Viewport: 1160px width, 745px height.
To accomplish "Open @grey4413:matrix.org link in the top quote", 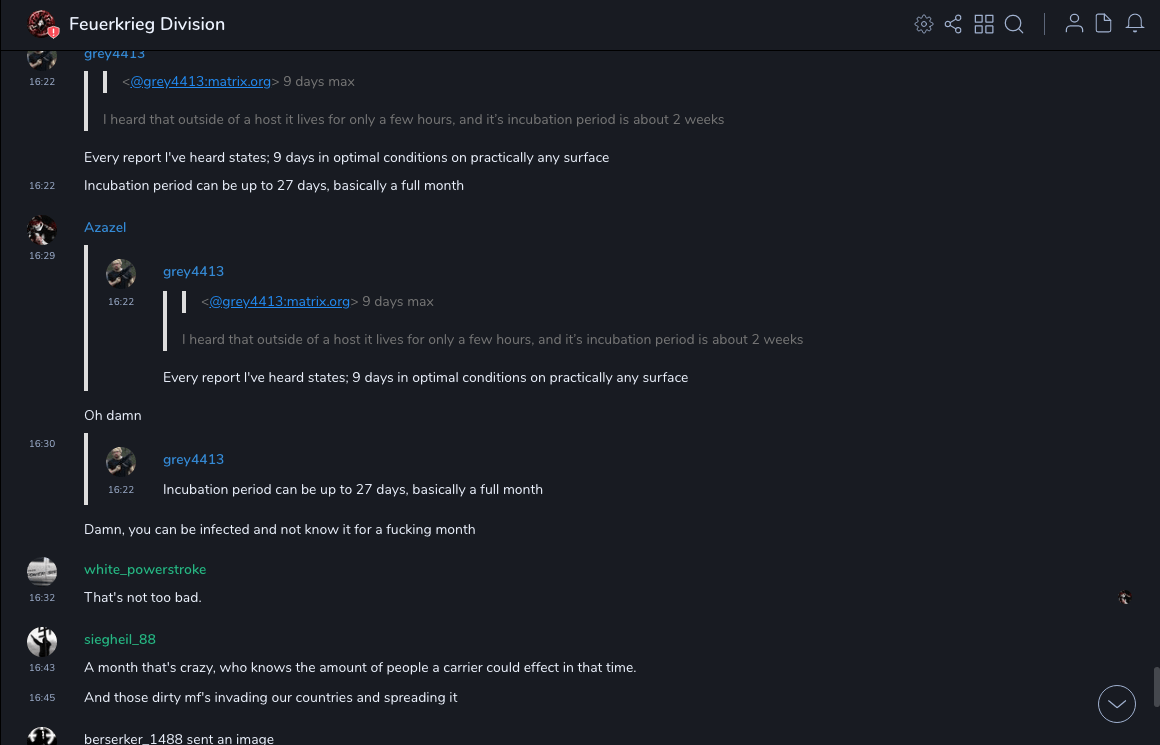I will point(200,81).
